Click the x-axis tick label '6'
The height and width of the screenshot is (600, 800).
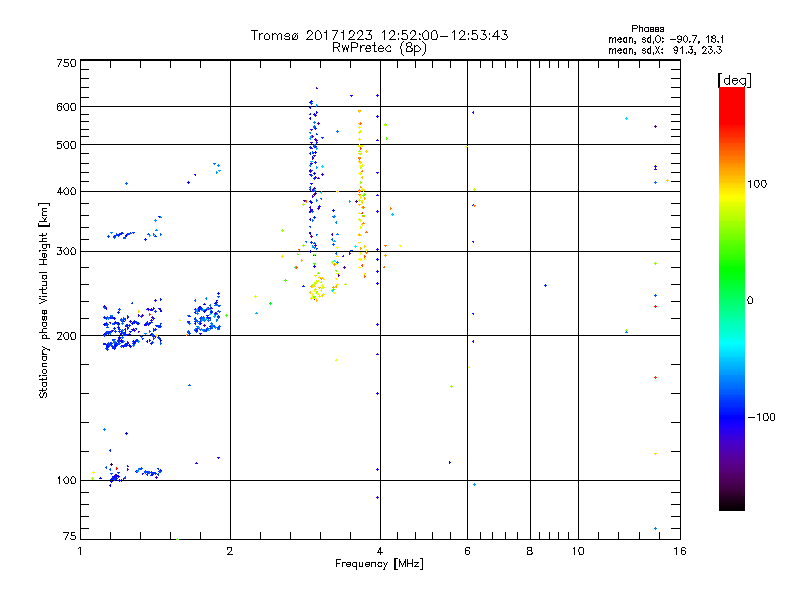pyautogui.click(x=467, y=551)
